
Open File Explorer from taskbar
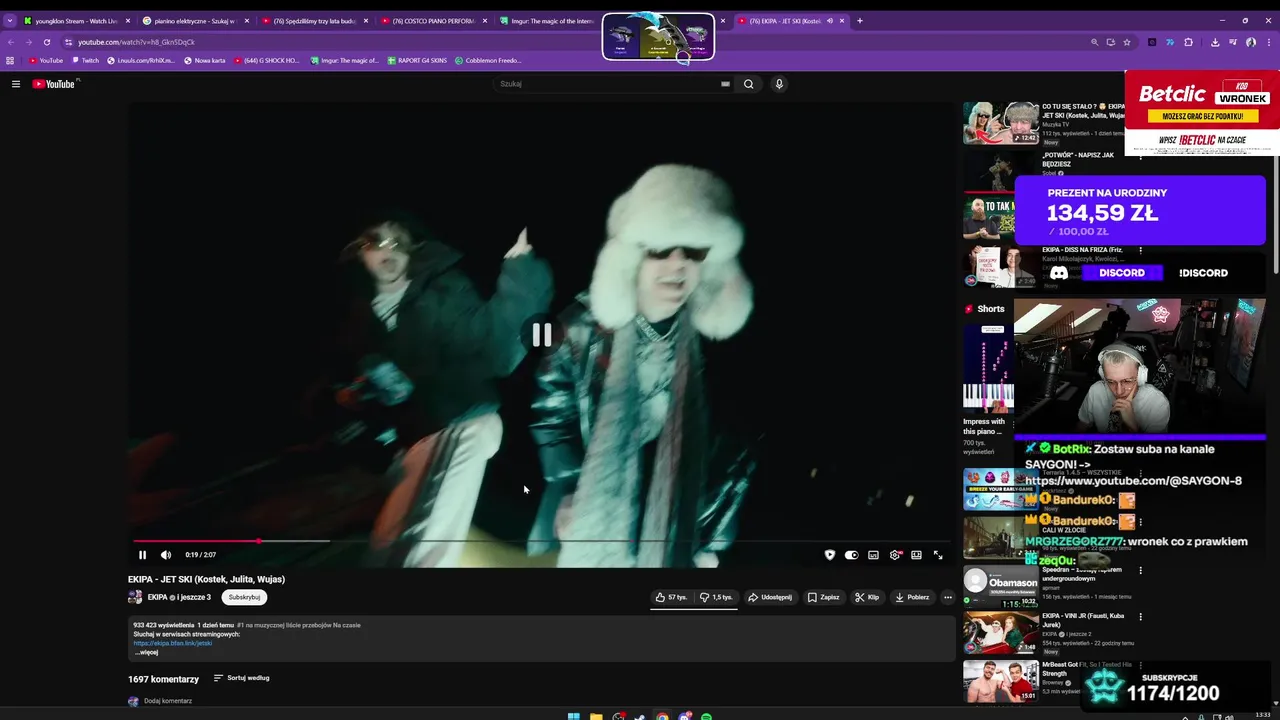[596, 716]
